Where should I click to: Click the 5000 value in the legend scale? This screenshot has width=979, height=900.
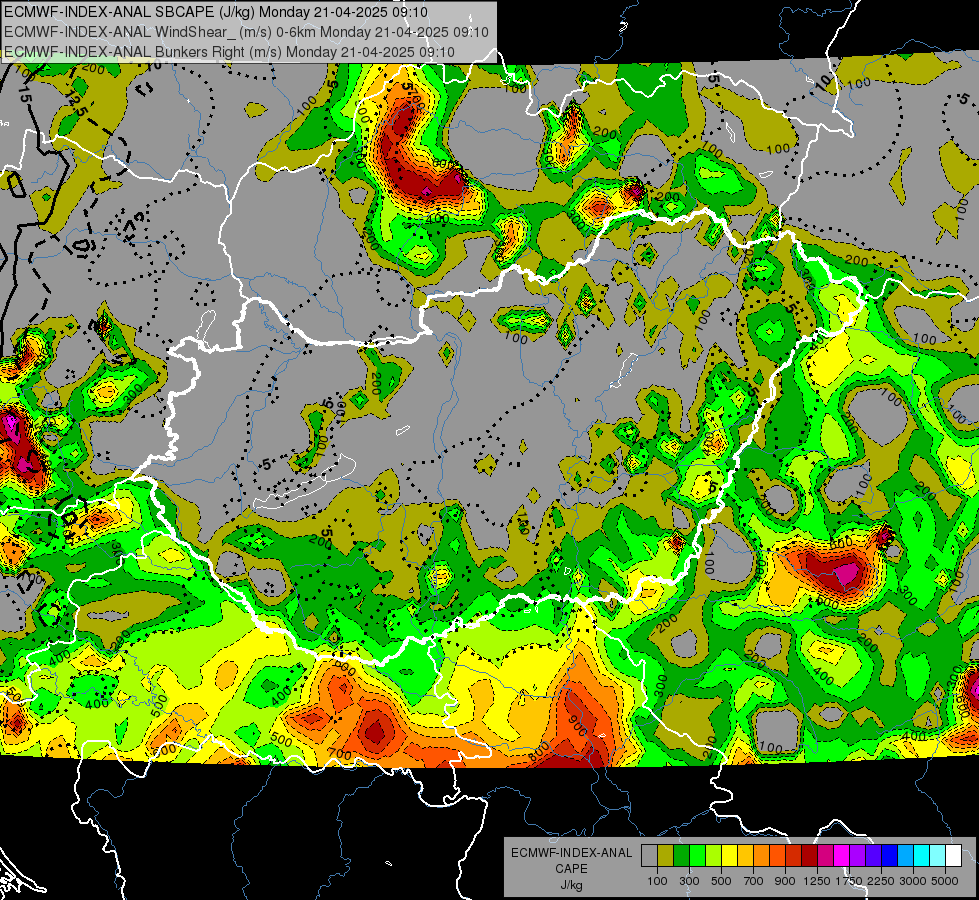[x=945, y=881]
